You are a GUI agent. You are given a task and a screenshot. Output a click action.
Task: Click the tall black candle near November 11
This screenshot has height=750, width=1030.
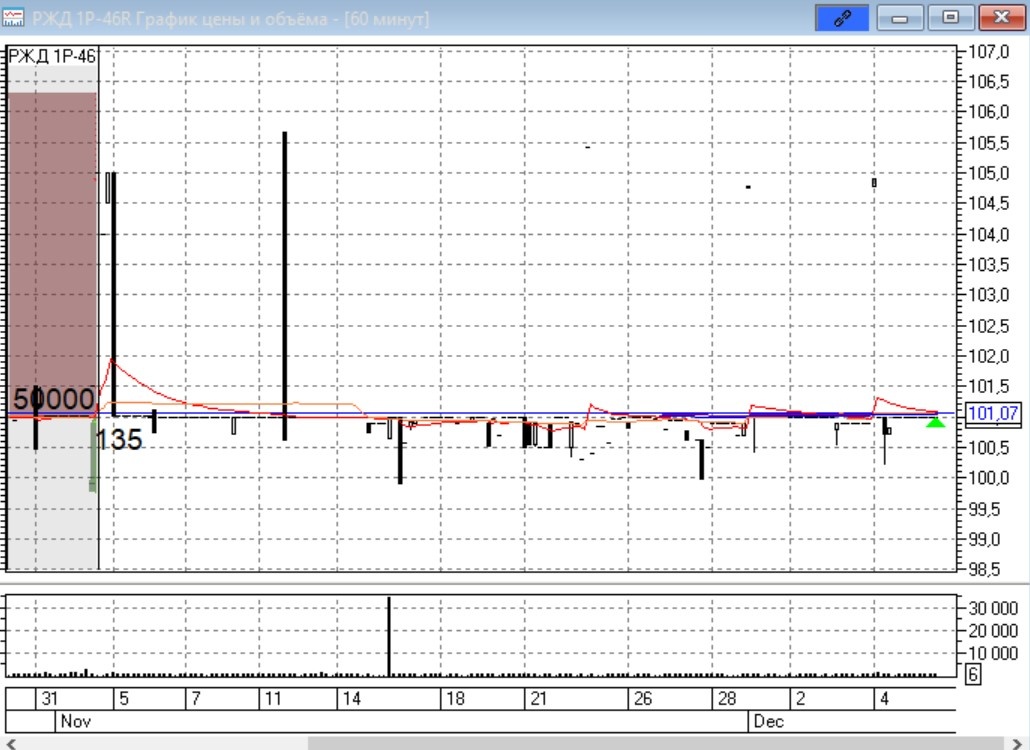[285, 286]
